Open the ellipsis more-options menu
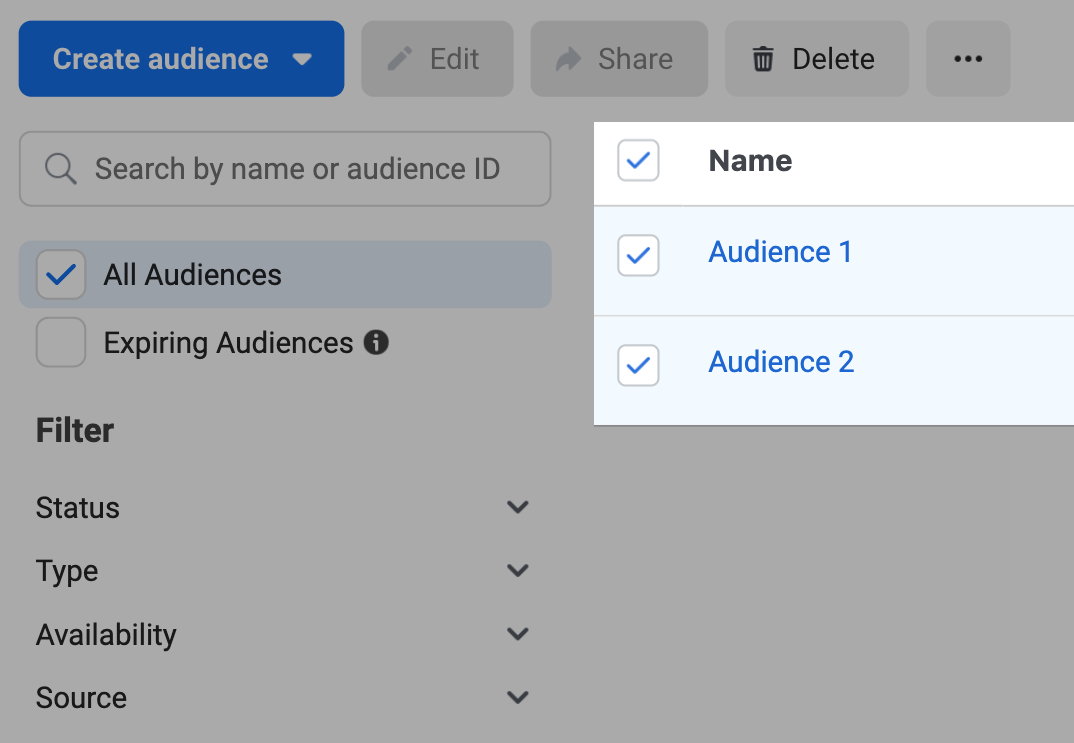1074x743 pixels. click(967, 58)
